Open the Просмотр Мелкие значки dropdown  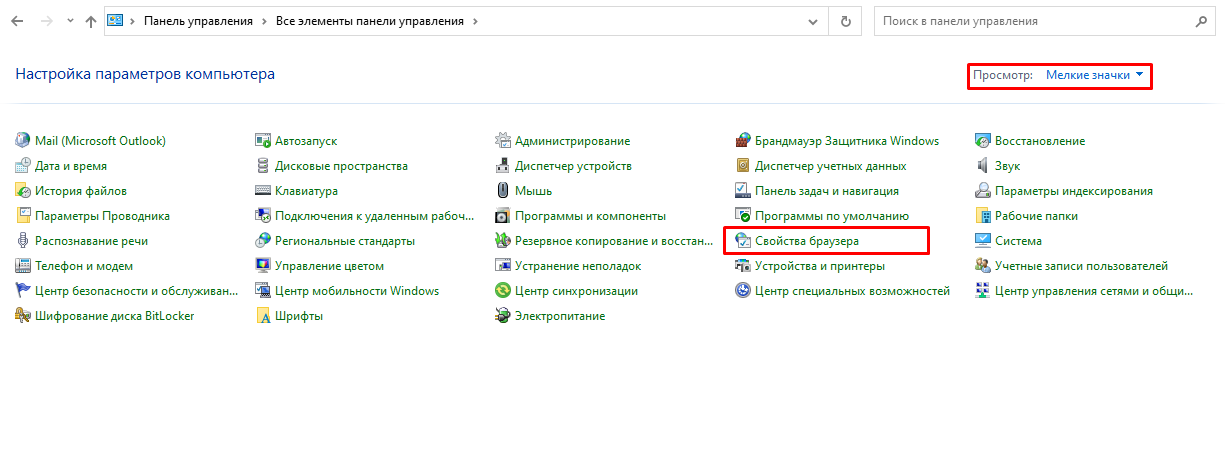pos(1094,75)
